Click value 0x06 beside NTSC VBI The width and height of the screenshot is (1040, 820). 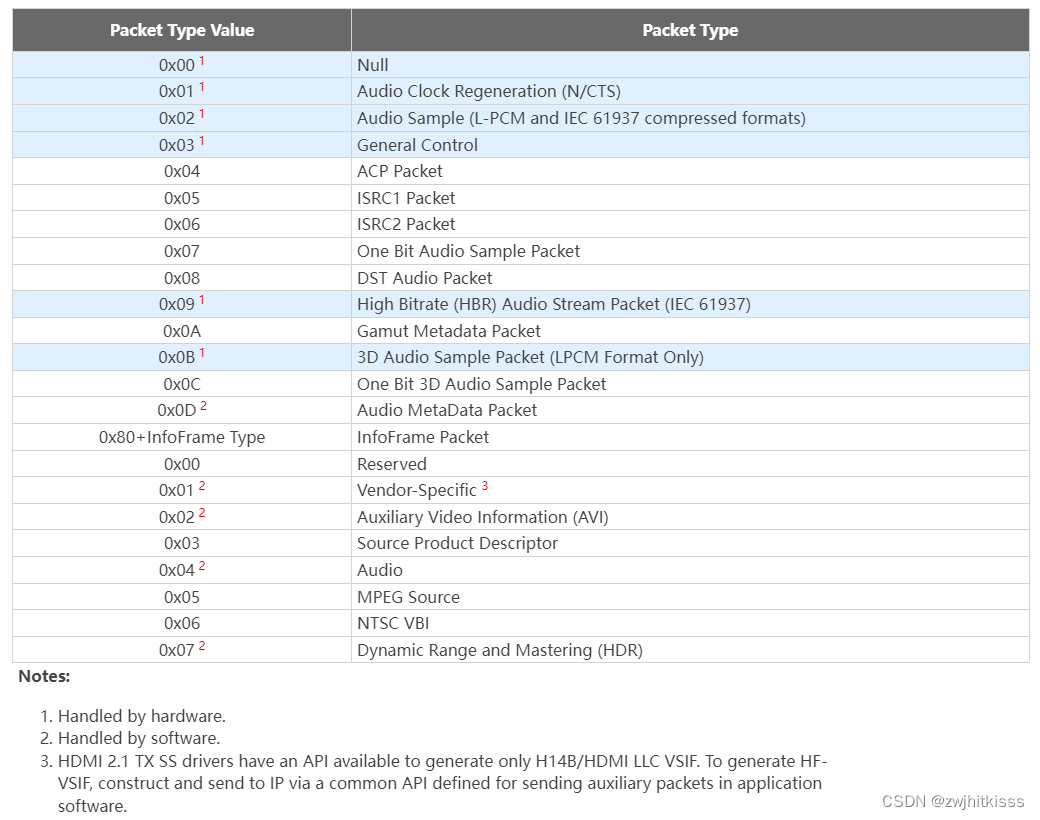point(182,623)
